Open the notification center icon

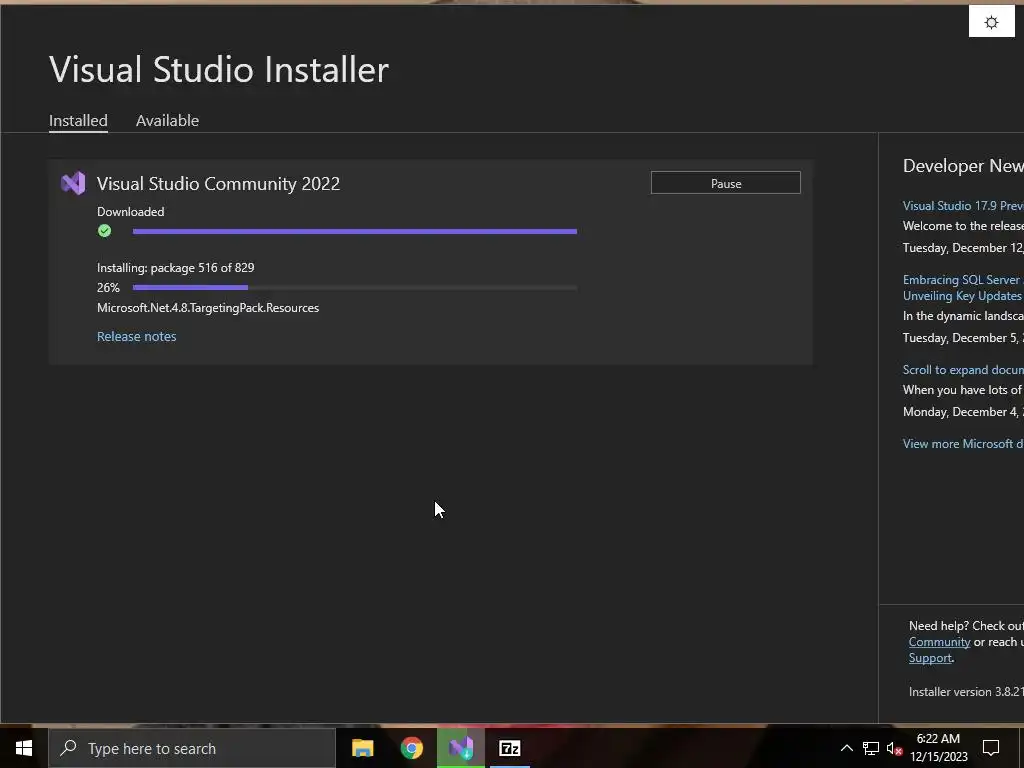coord(991,748)
